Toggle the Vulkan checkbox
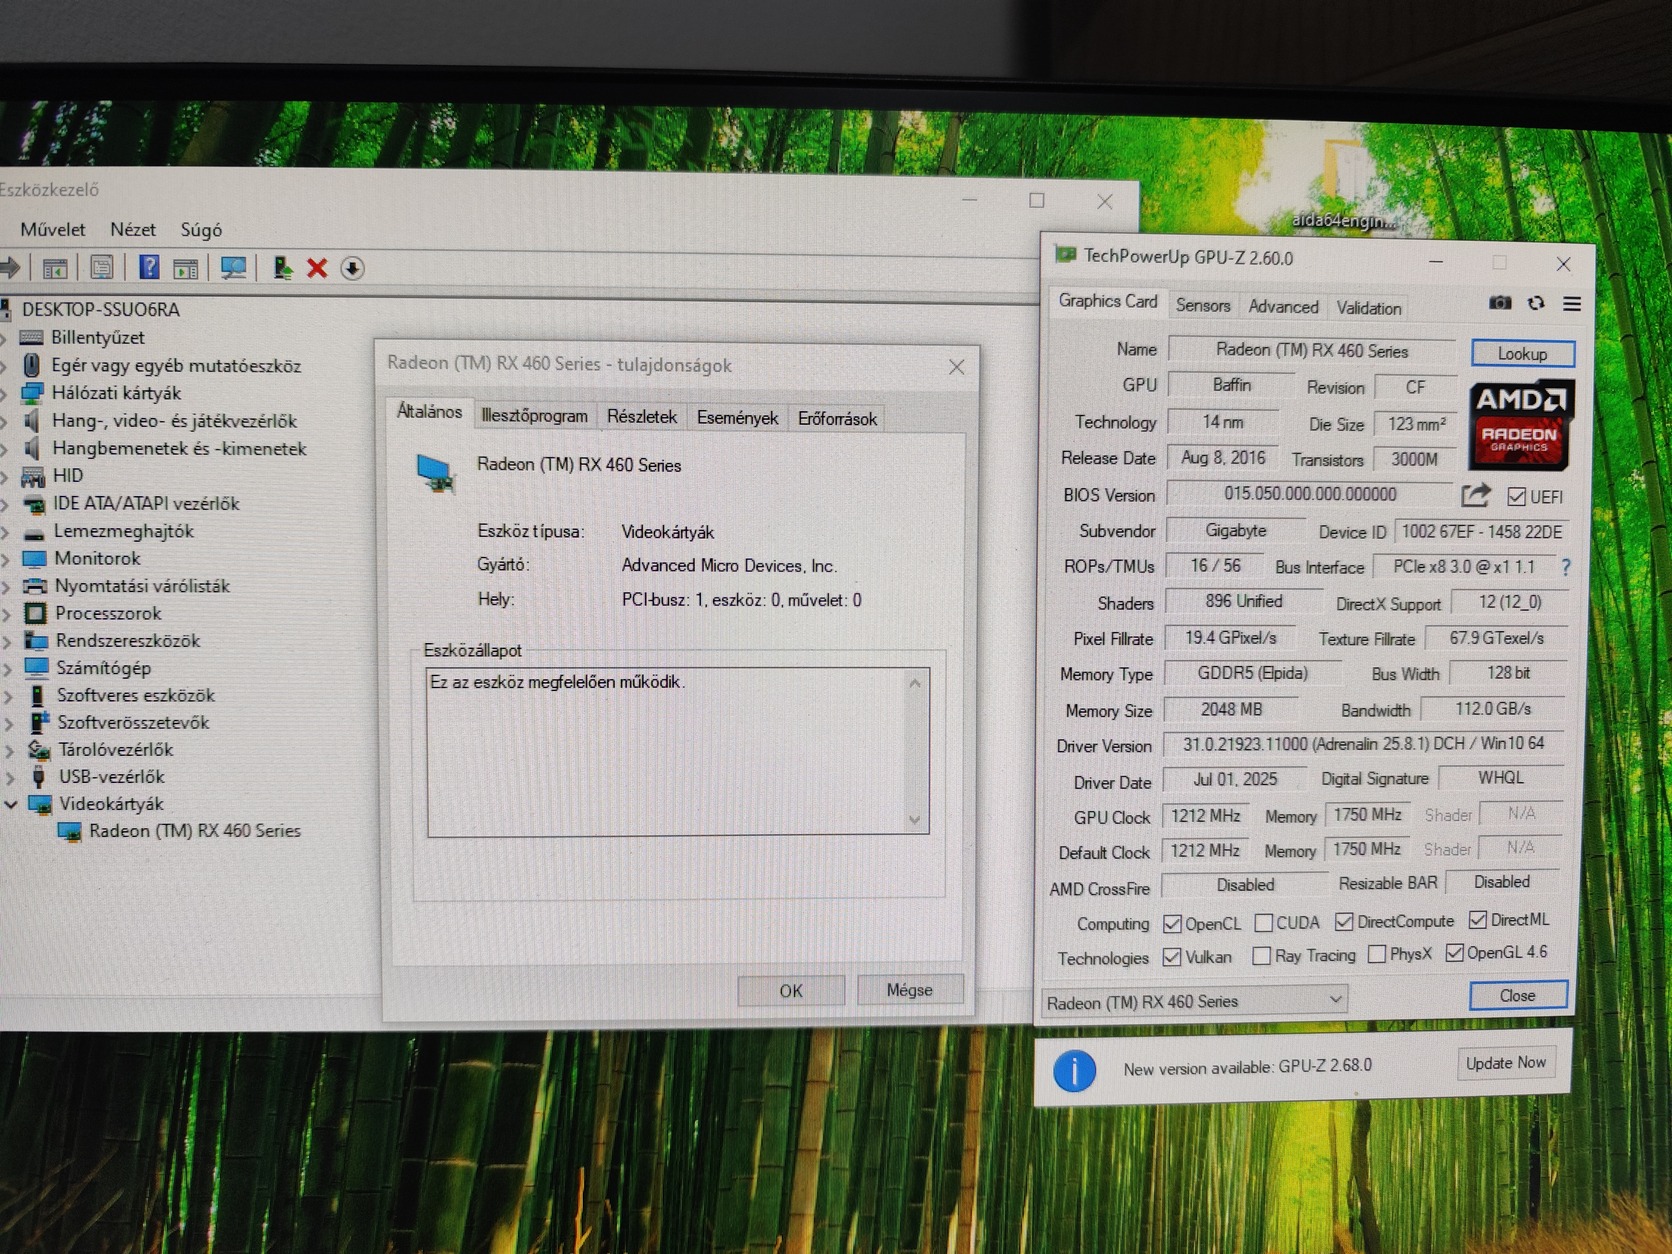The image size is (1672, 1254). click(1172, 957)
